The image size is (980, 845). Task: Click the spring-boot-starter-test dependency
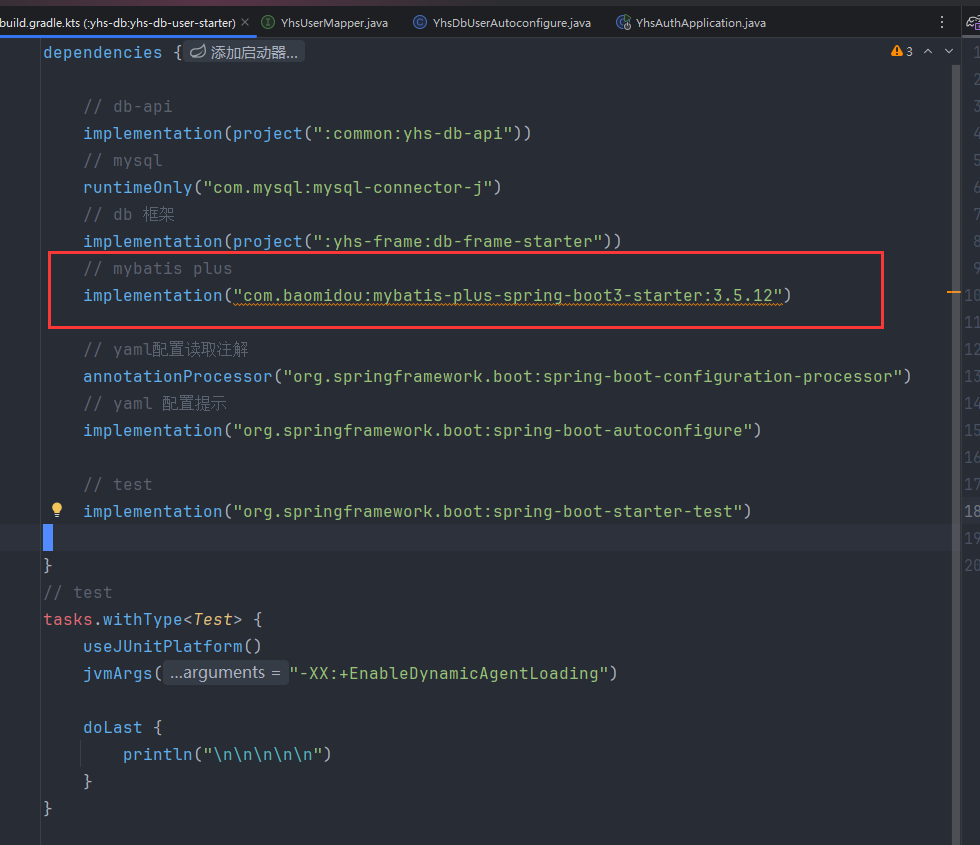click(418, 512)
